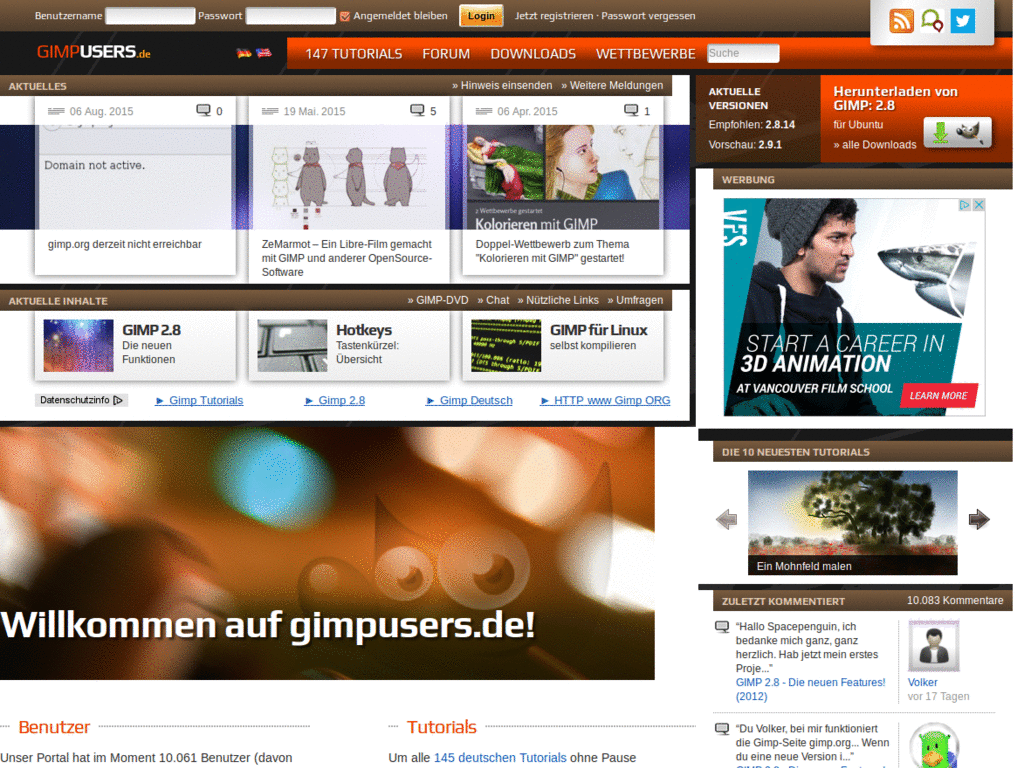Close the ad with X icon
The image size is (1024, 768).
pos(979,205)
